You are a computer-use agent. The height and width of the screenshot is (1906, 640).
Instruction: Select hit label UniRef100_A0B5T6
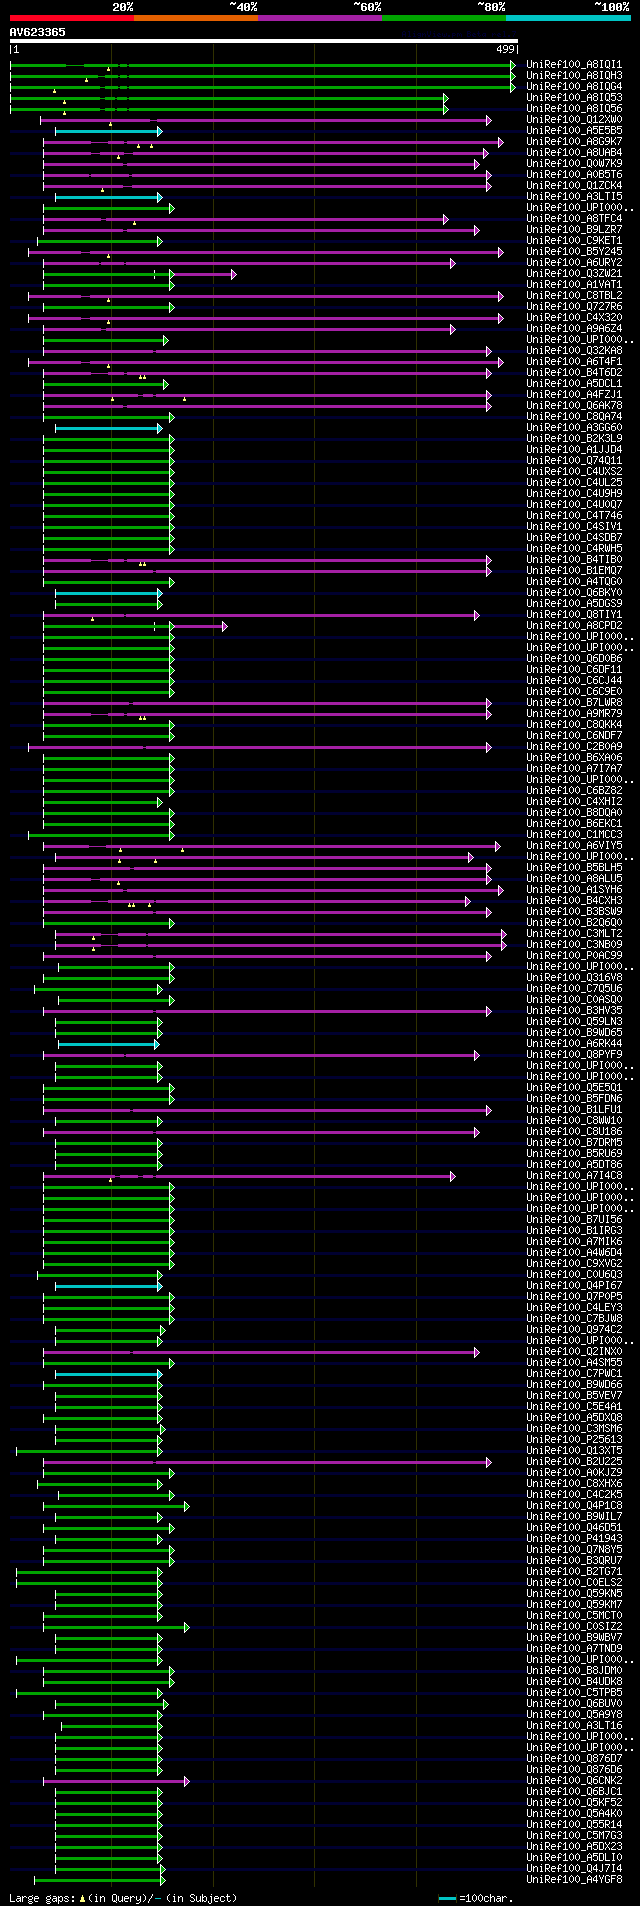point(574,175)
